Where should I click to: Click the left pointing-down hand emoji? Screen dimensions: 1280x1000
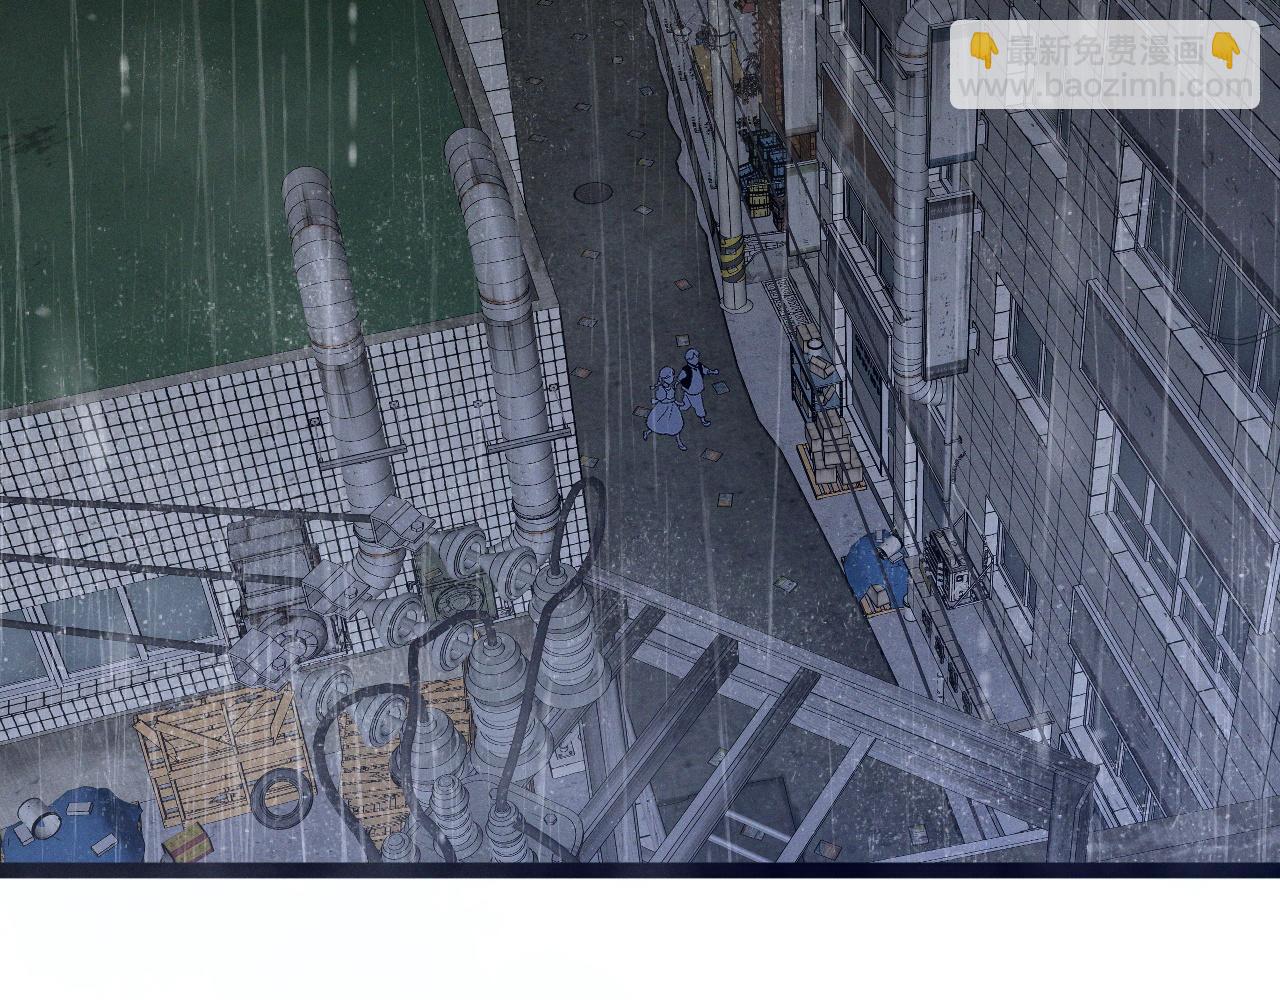click(x=984, y=50)
